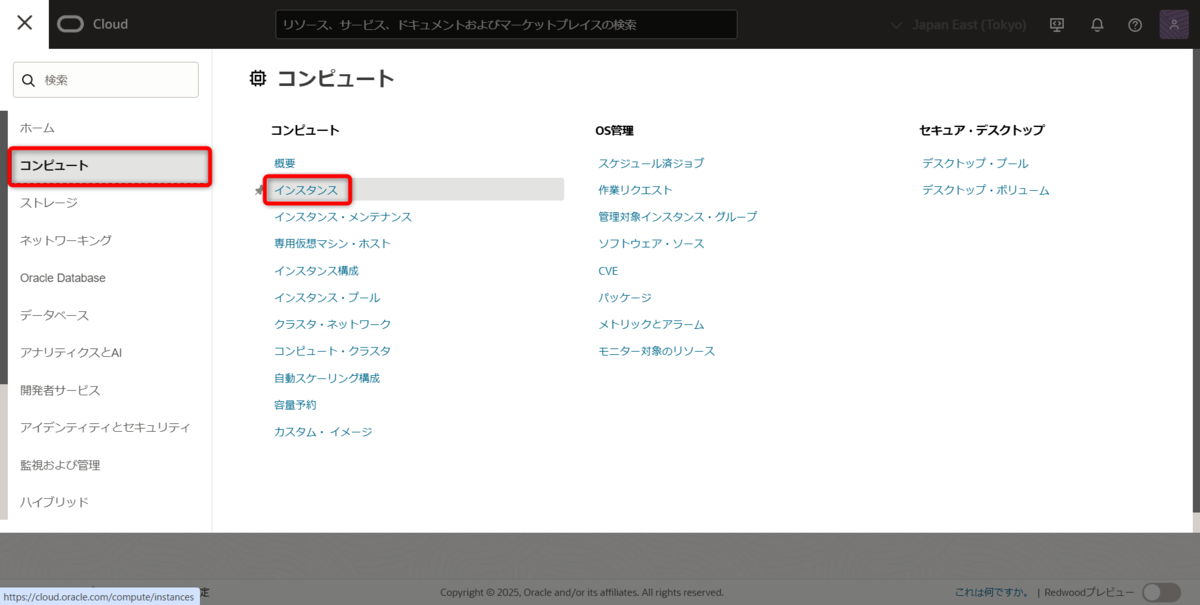
Task: Open パッケージ link
Action: [625, 298]
